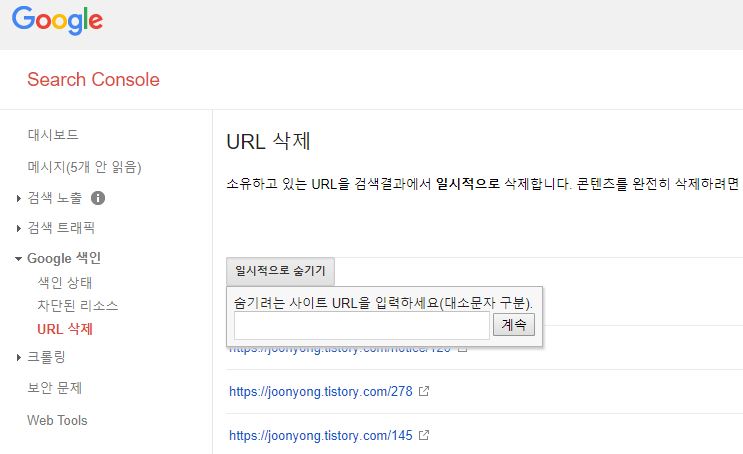Collapse the Google 색인 section arrow
The image size is (743, 454).
(18, 259)
